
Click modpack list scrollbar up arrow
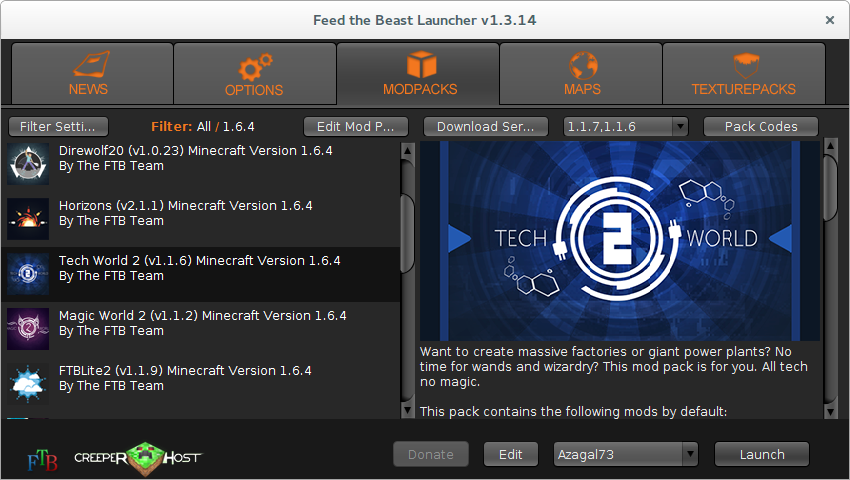tap(408, 150)
